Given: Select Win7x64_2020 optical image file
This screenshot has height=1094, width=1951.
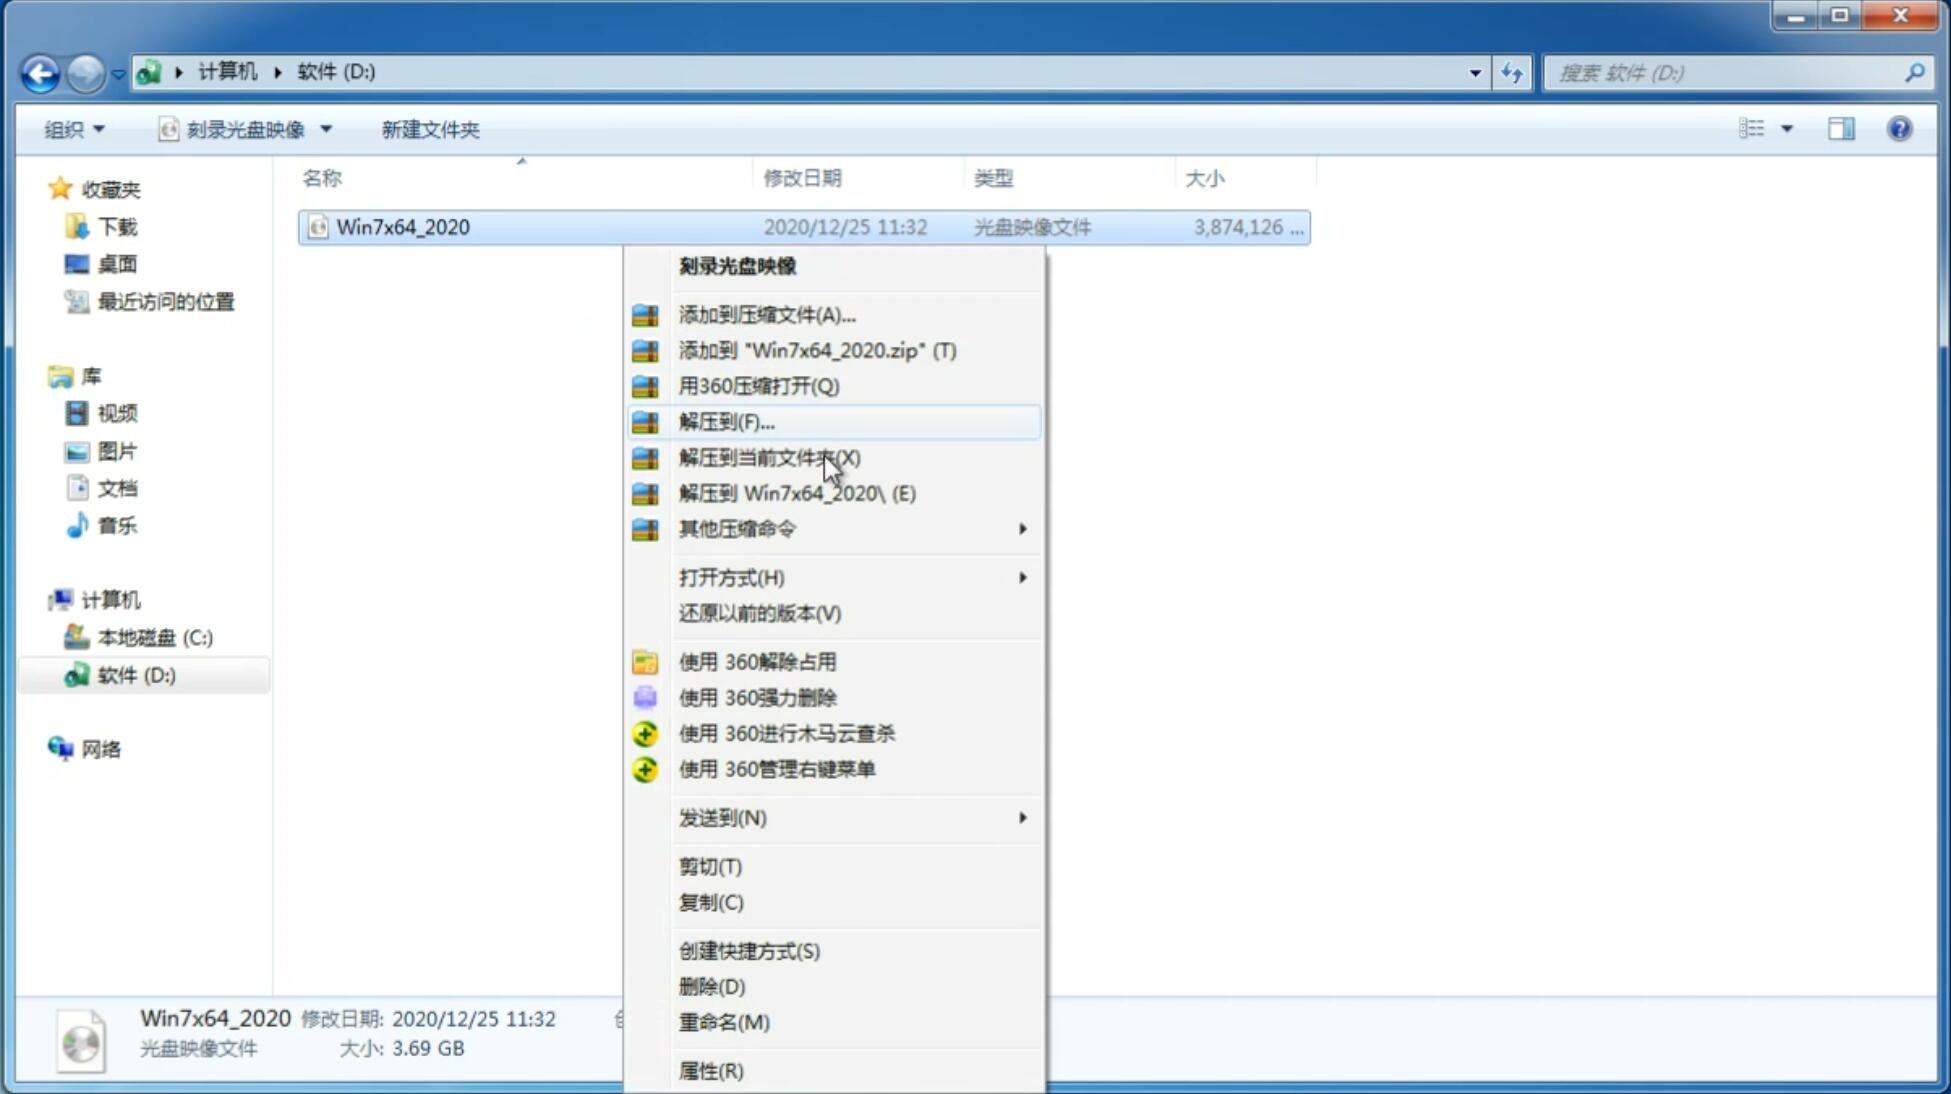Looking at the screenshot, I should click(x=402, y=225).
